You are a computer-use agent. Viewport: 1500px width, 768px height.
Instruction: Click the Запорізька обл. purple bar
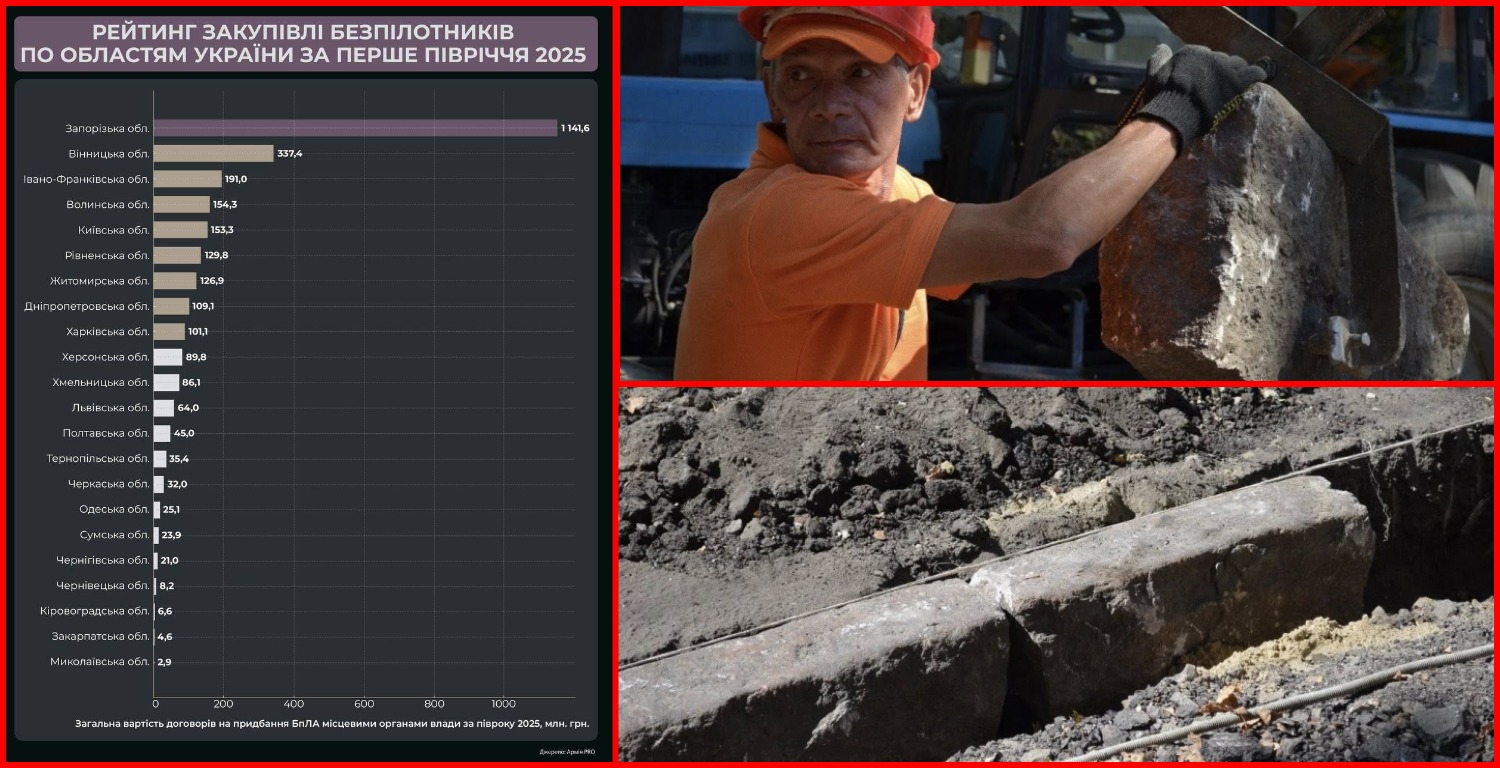(x=355, y=128)
